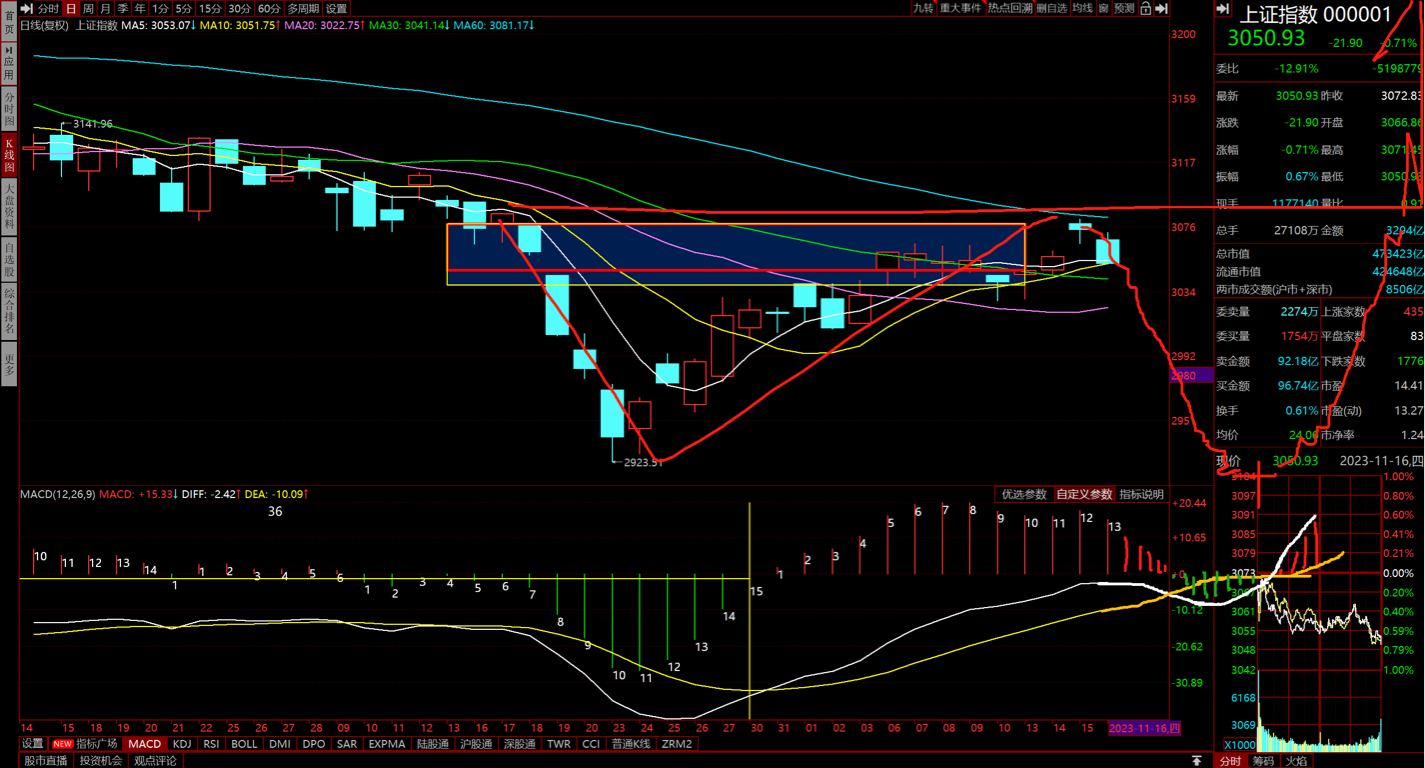Select the EXPMA indicator tab
1425x768 pixels.
387,744
